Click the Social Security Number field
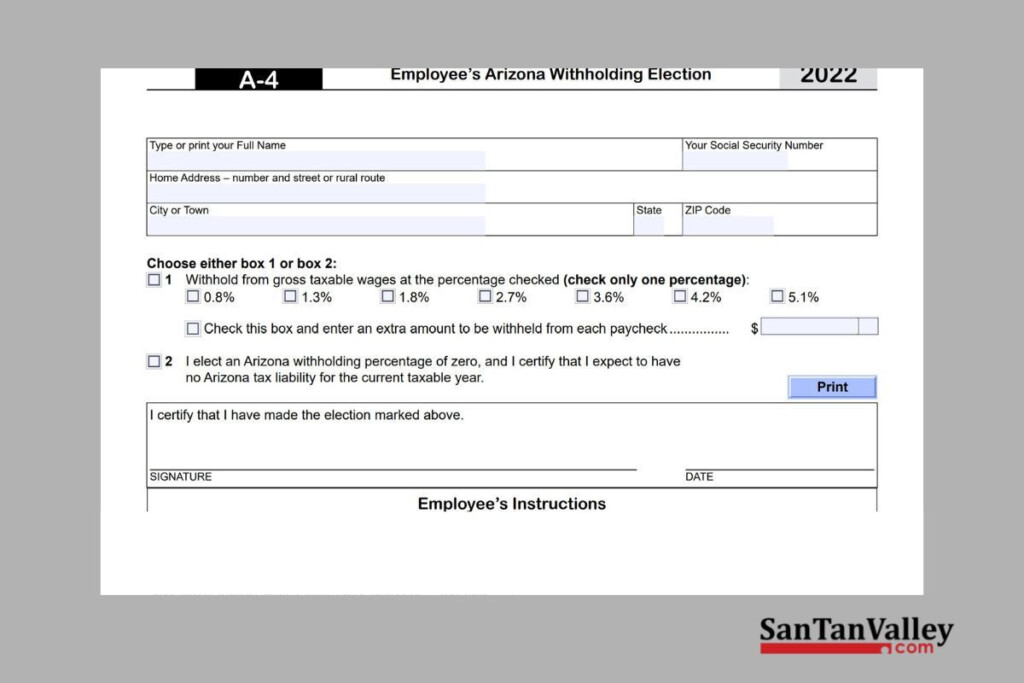The height and width of the screenshot is (683, 1024). [x=735, y=161]
